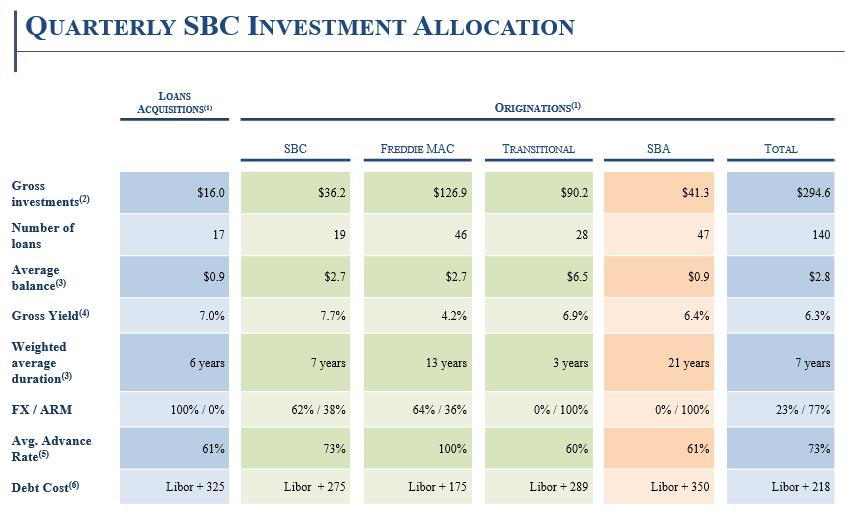This screenshot has height=516, width=845.
Task: Select the SBA column header
Action: click(658, 149)
